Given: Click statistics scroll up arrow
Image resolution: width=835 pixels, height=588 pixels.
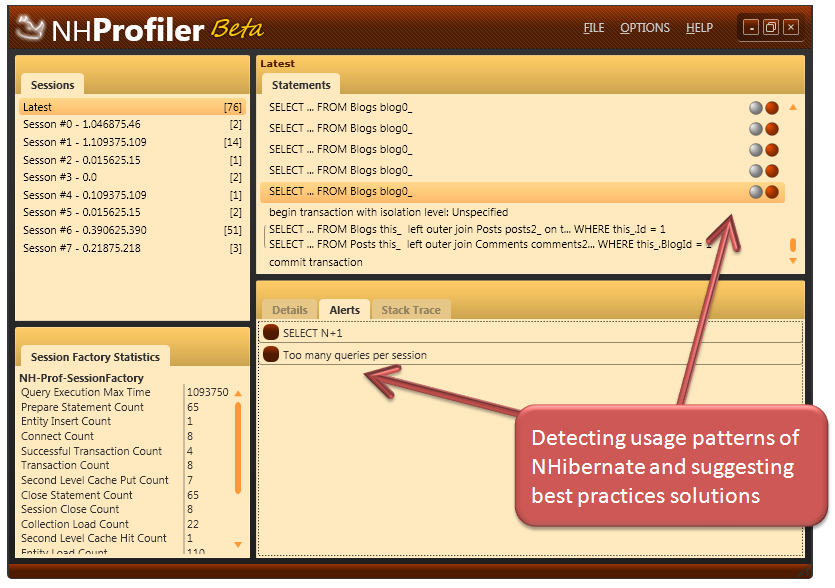Looking at the screenshot, I should 238,394.
